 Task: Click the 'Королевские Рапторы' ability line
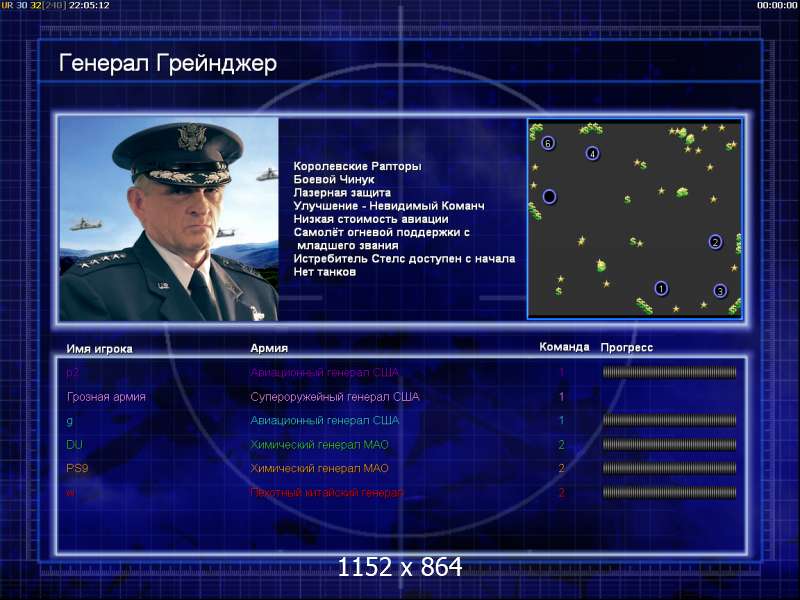(358, 166)
